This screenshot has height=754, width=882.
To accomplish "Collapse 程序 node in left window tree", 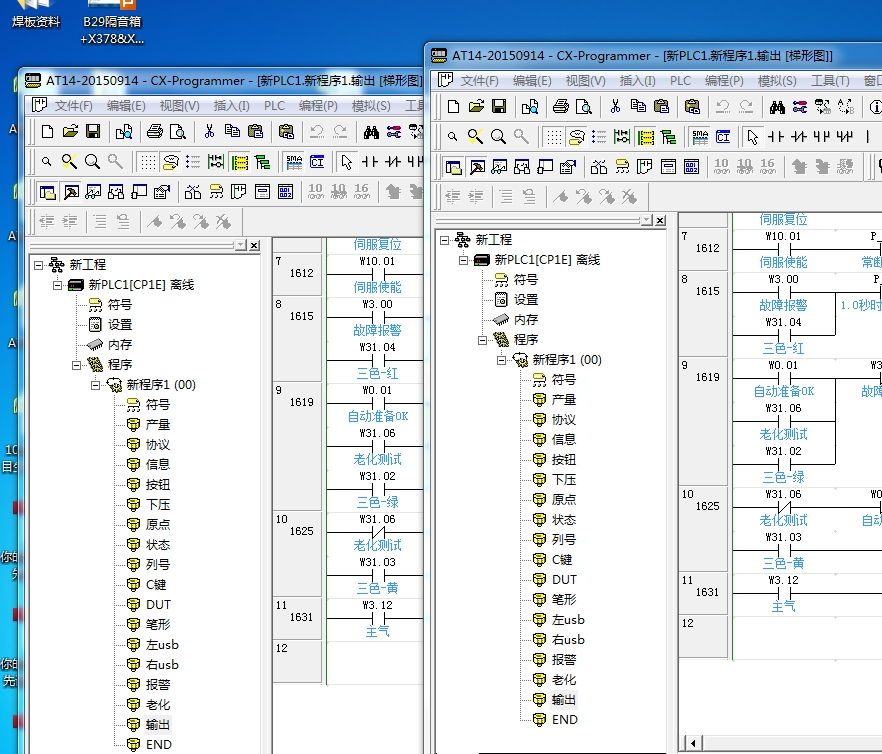I will coord(76,365).
